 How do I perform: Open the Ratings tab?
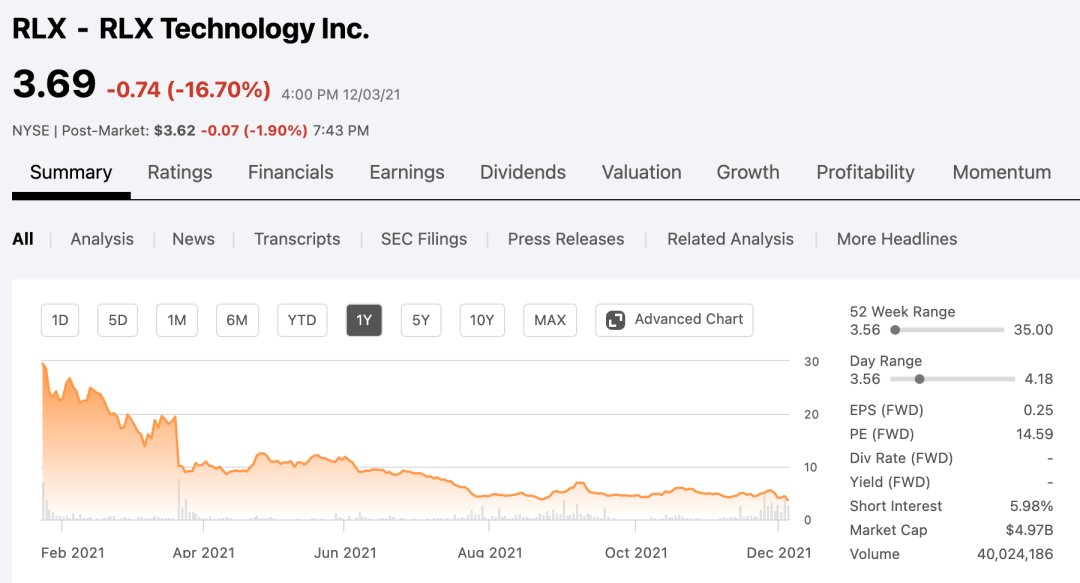(x=180, y=172)
